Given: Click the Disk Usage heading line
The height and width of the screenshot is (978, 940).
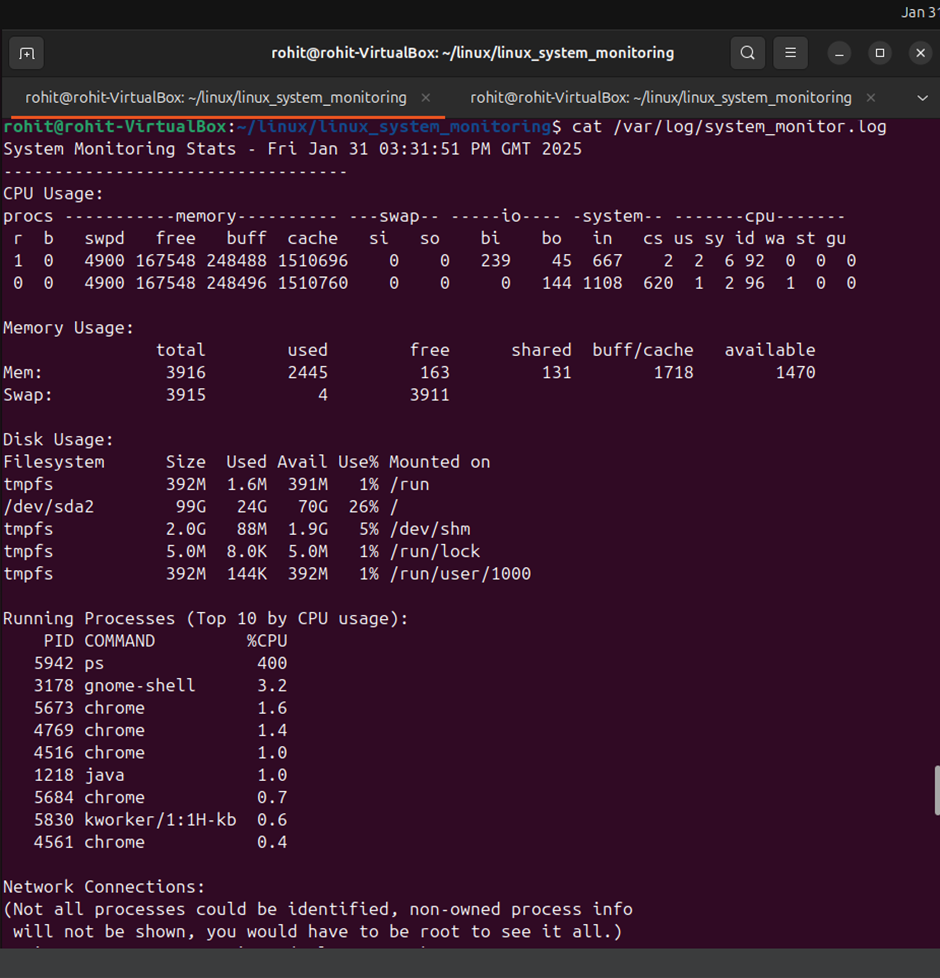Looking at the screenshot, I should click(x=57, y=439).
